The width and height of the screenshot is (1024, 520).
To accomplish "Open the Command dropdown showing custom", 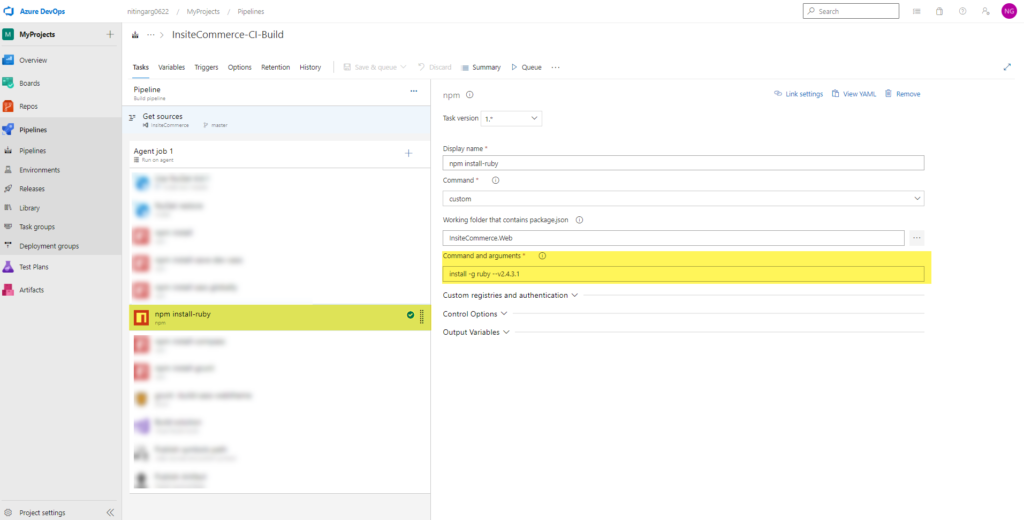I will click(683, 199).
